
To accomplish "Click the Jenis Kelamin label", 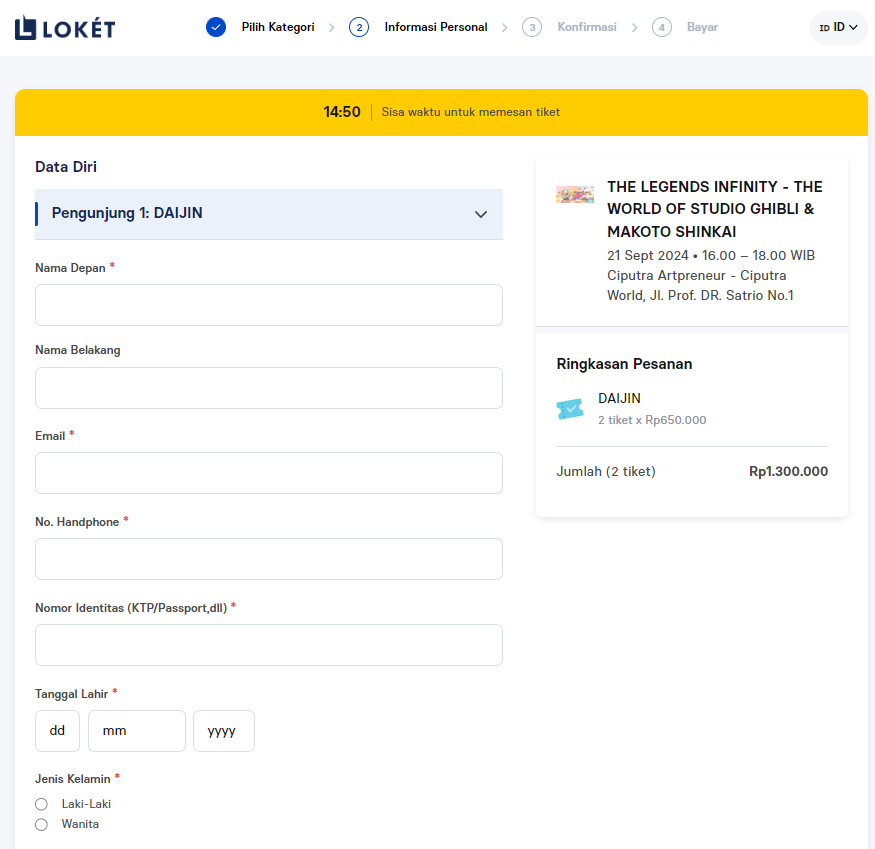I will click(73, 779).
